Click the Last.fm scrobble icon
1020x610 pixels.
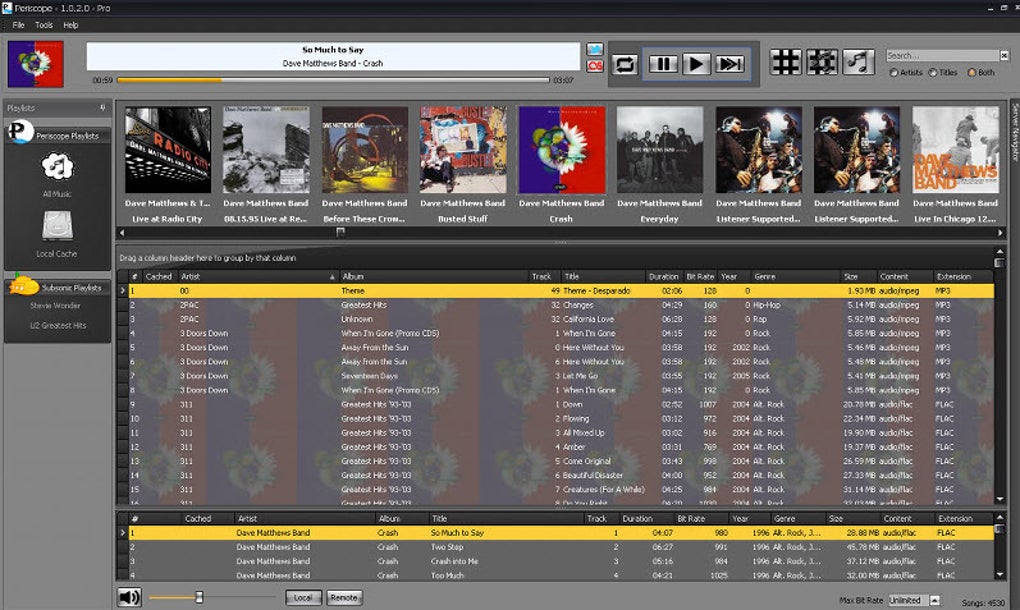(595, 66)
